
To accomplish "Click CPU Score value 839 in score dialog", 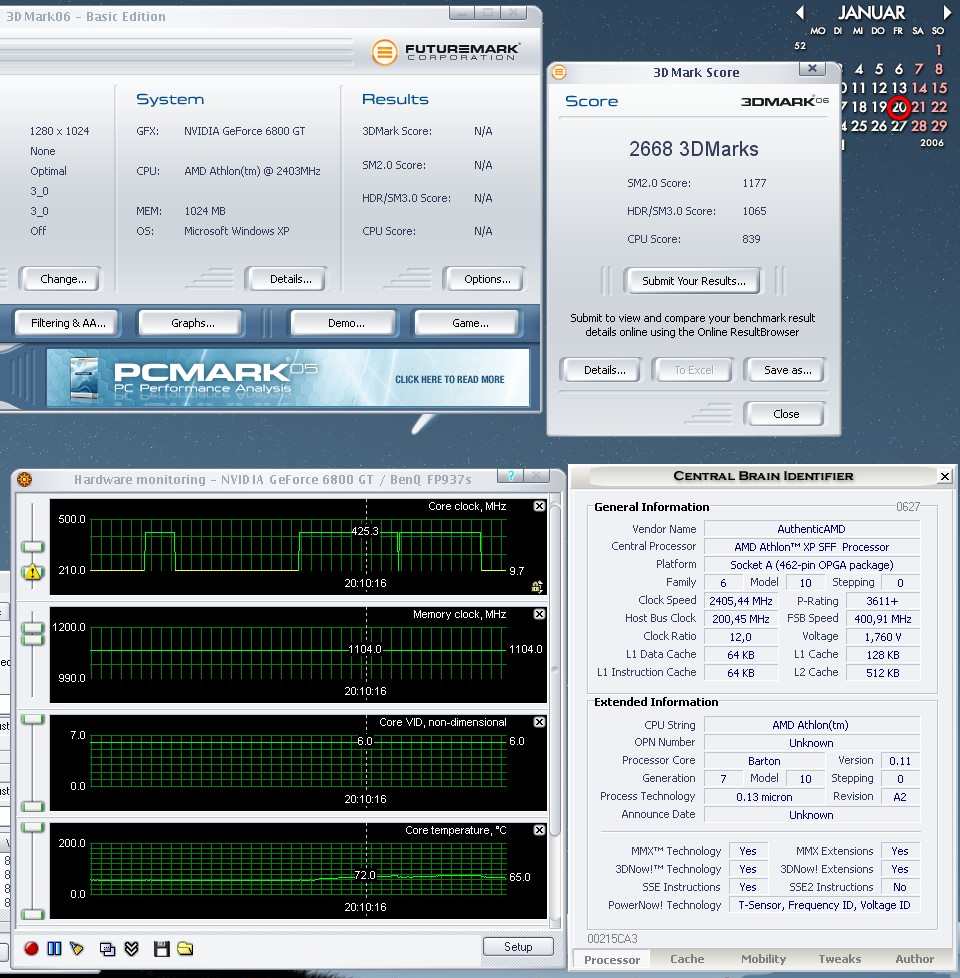I will point(751,239).
